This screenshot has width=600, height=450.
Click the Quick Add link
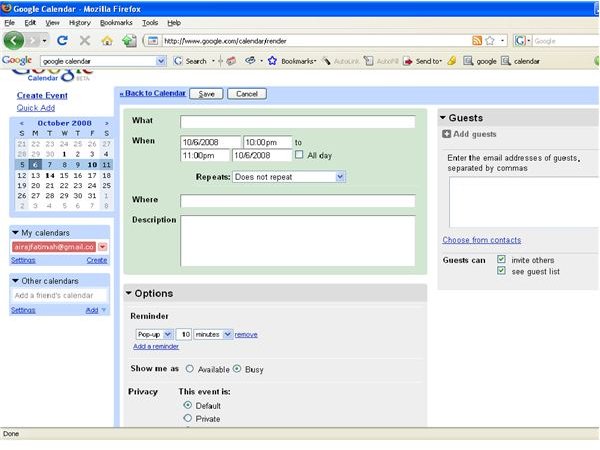click(36, 108)
